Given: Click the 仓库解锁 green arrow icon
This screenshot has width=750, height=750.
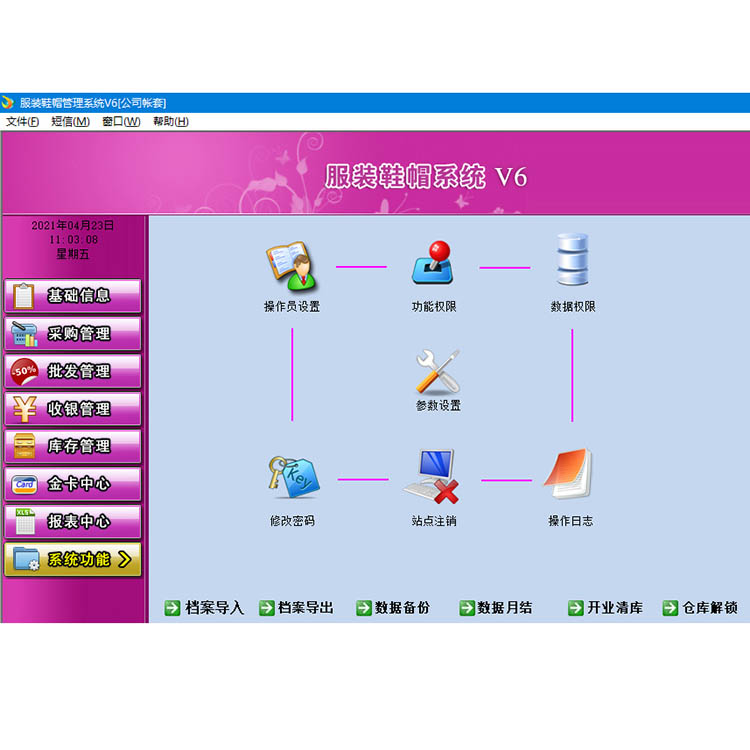Looking at the screenshot, I should 671,607.
